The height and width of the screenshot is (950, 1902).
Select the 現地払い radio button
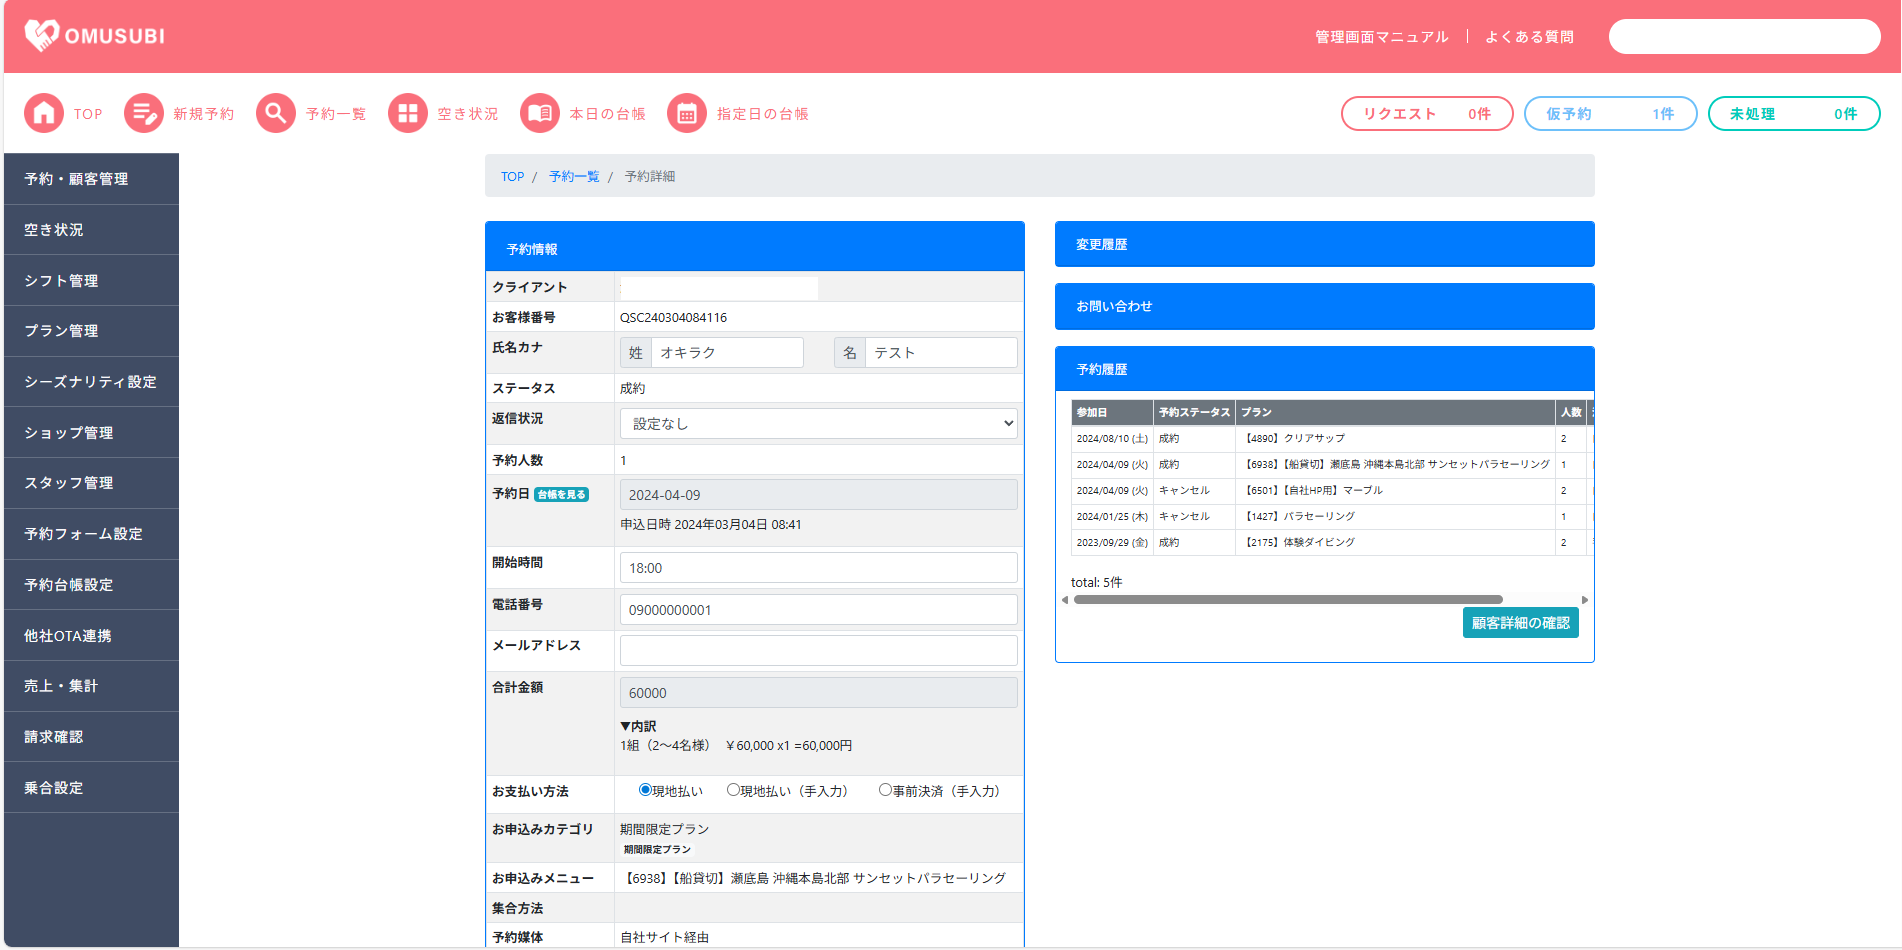pyautogui.click(x=645, y=790)
